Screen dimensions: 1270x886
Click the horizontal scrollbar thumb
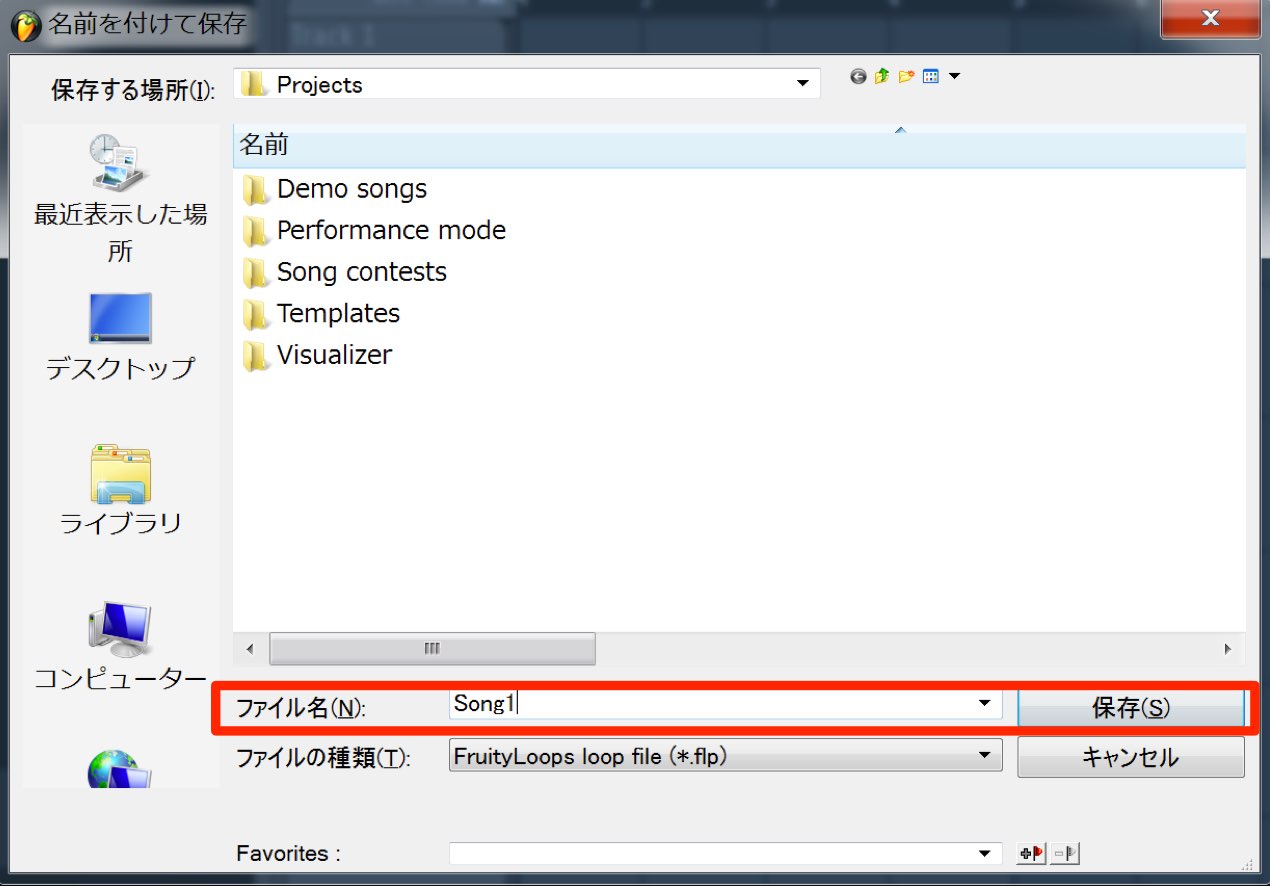[x=432, y=648]
